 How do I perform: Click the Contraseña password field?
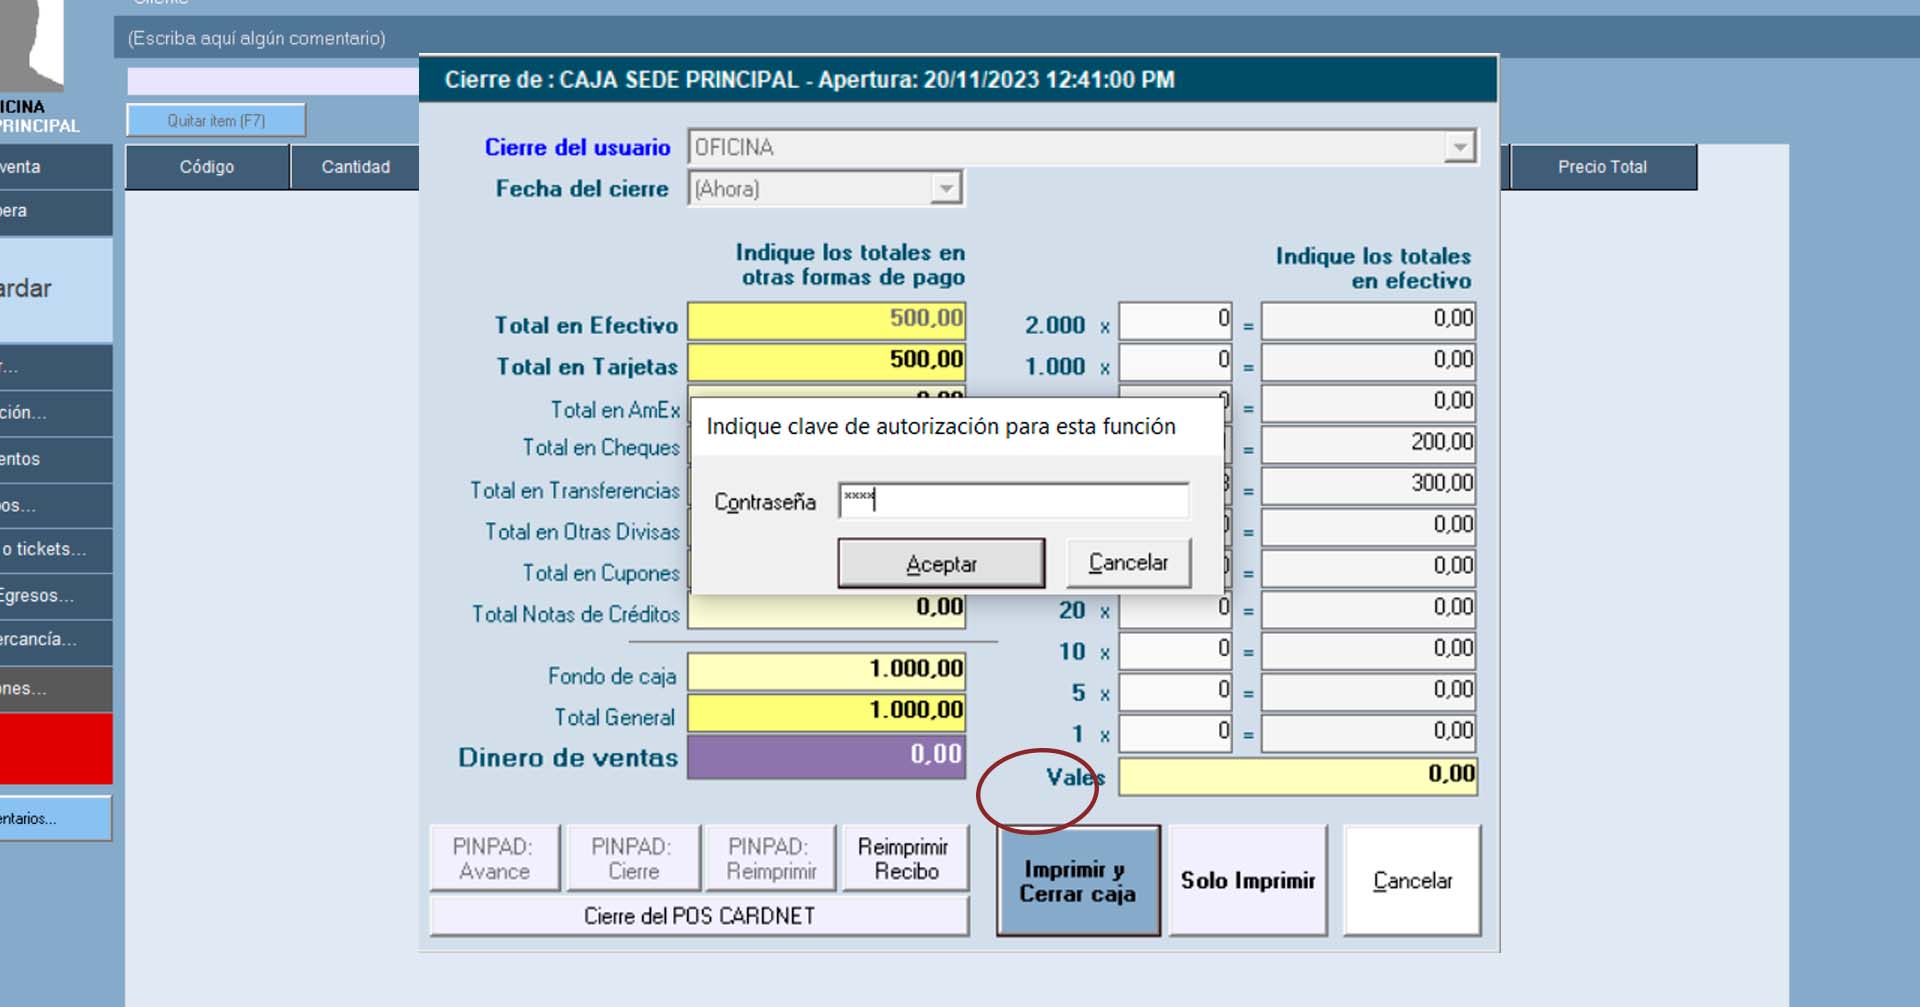[x=1013, y=500]
